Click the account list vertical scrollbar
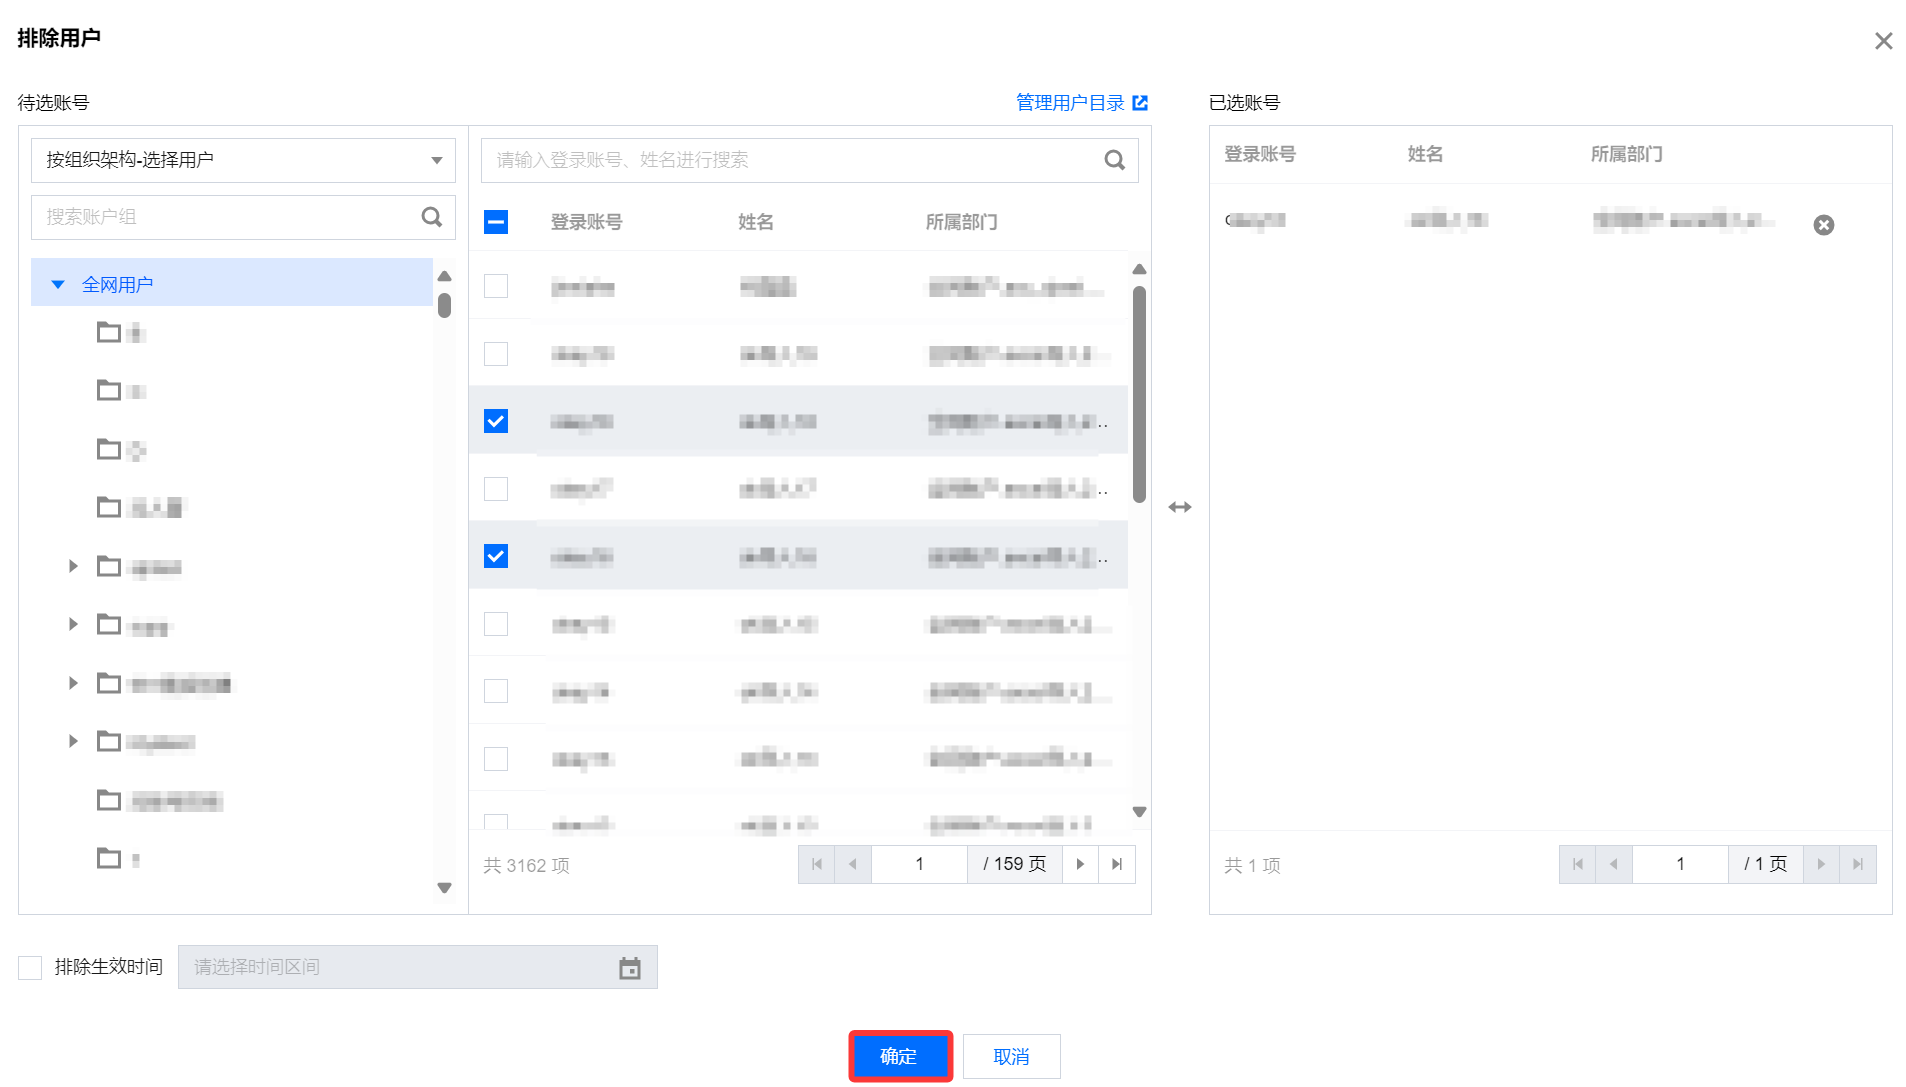 click(1139, 395)
